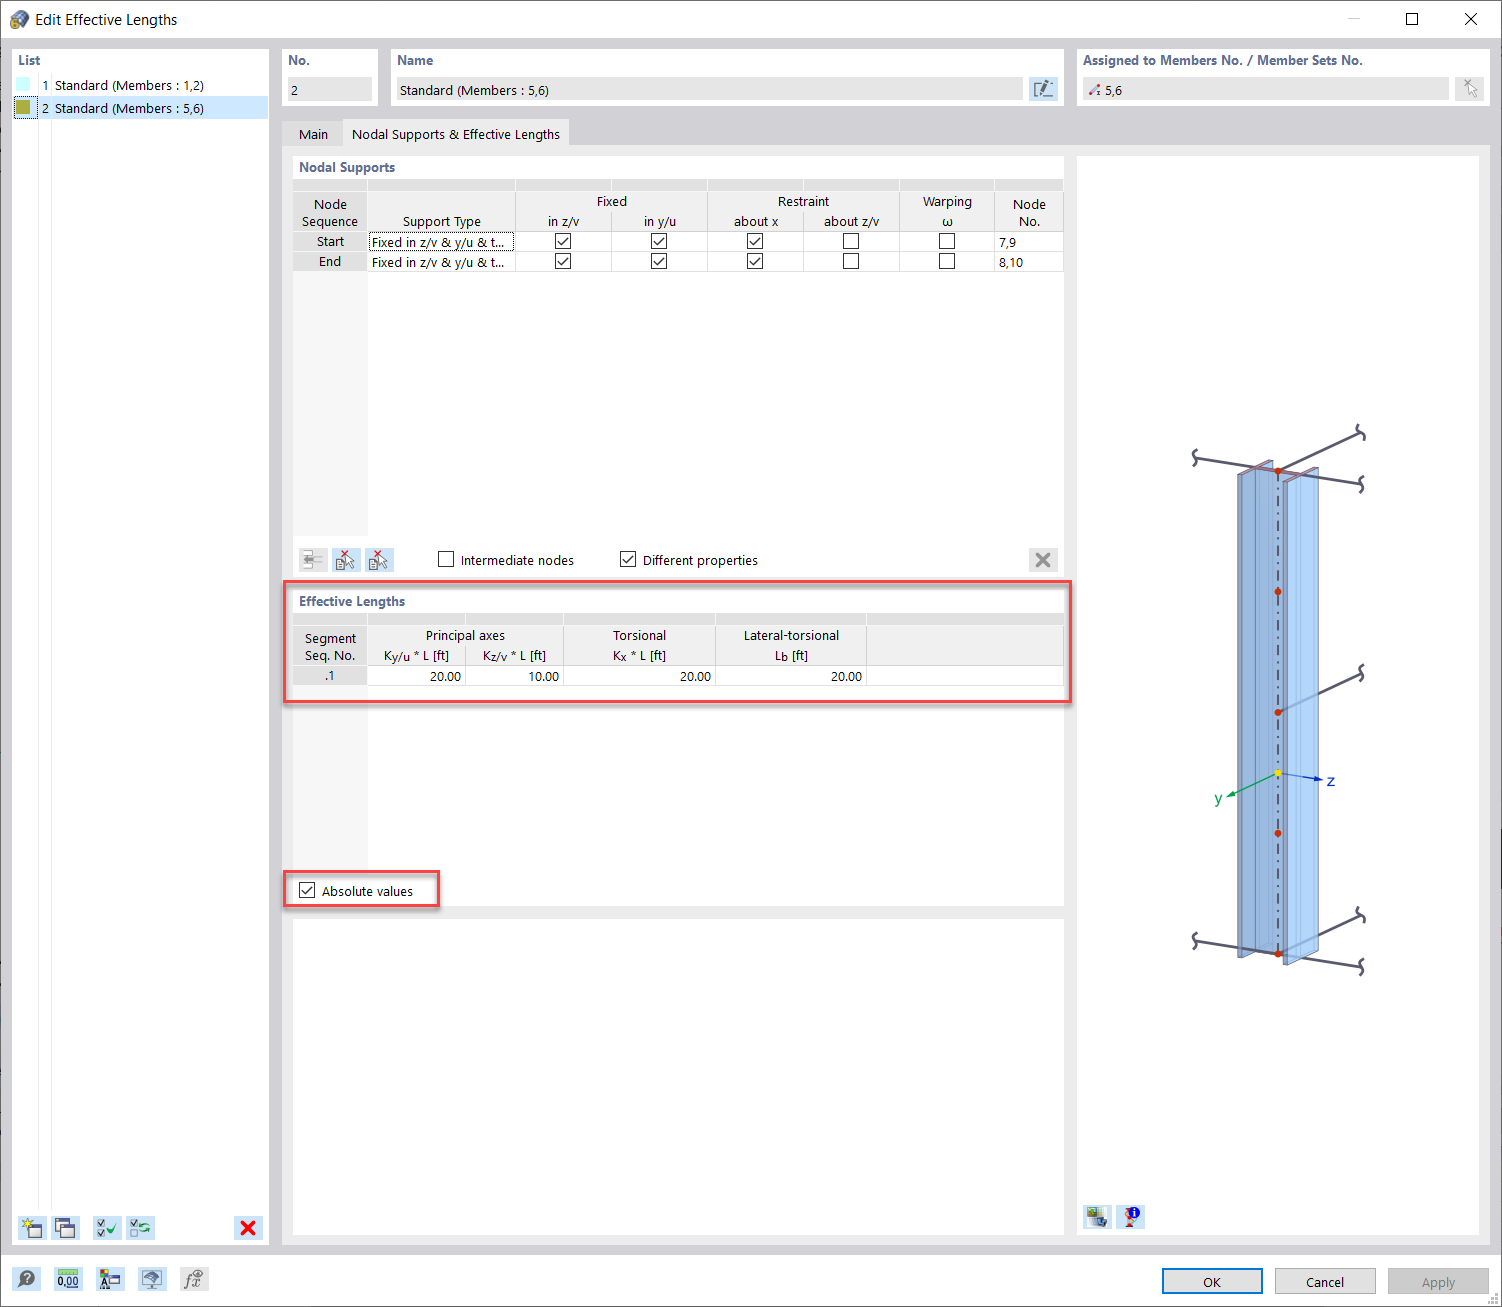Enable Intermediate nodes
The height and width of the screenshot is (1307, 1502).
coord(445,559)
